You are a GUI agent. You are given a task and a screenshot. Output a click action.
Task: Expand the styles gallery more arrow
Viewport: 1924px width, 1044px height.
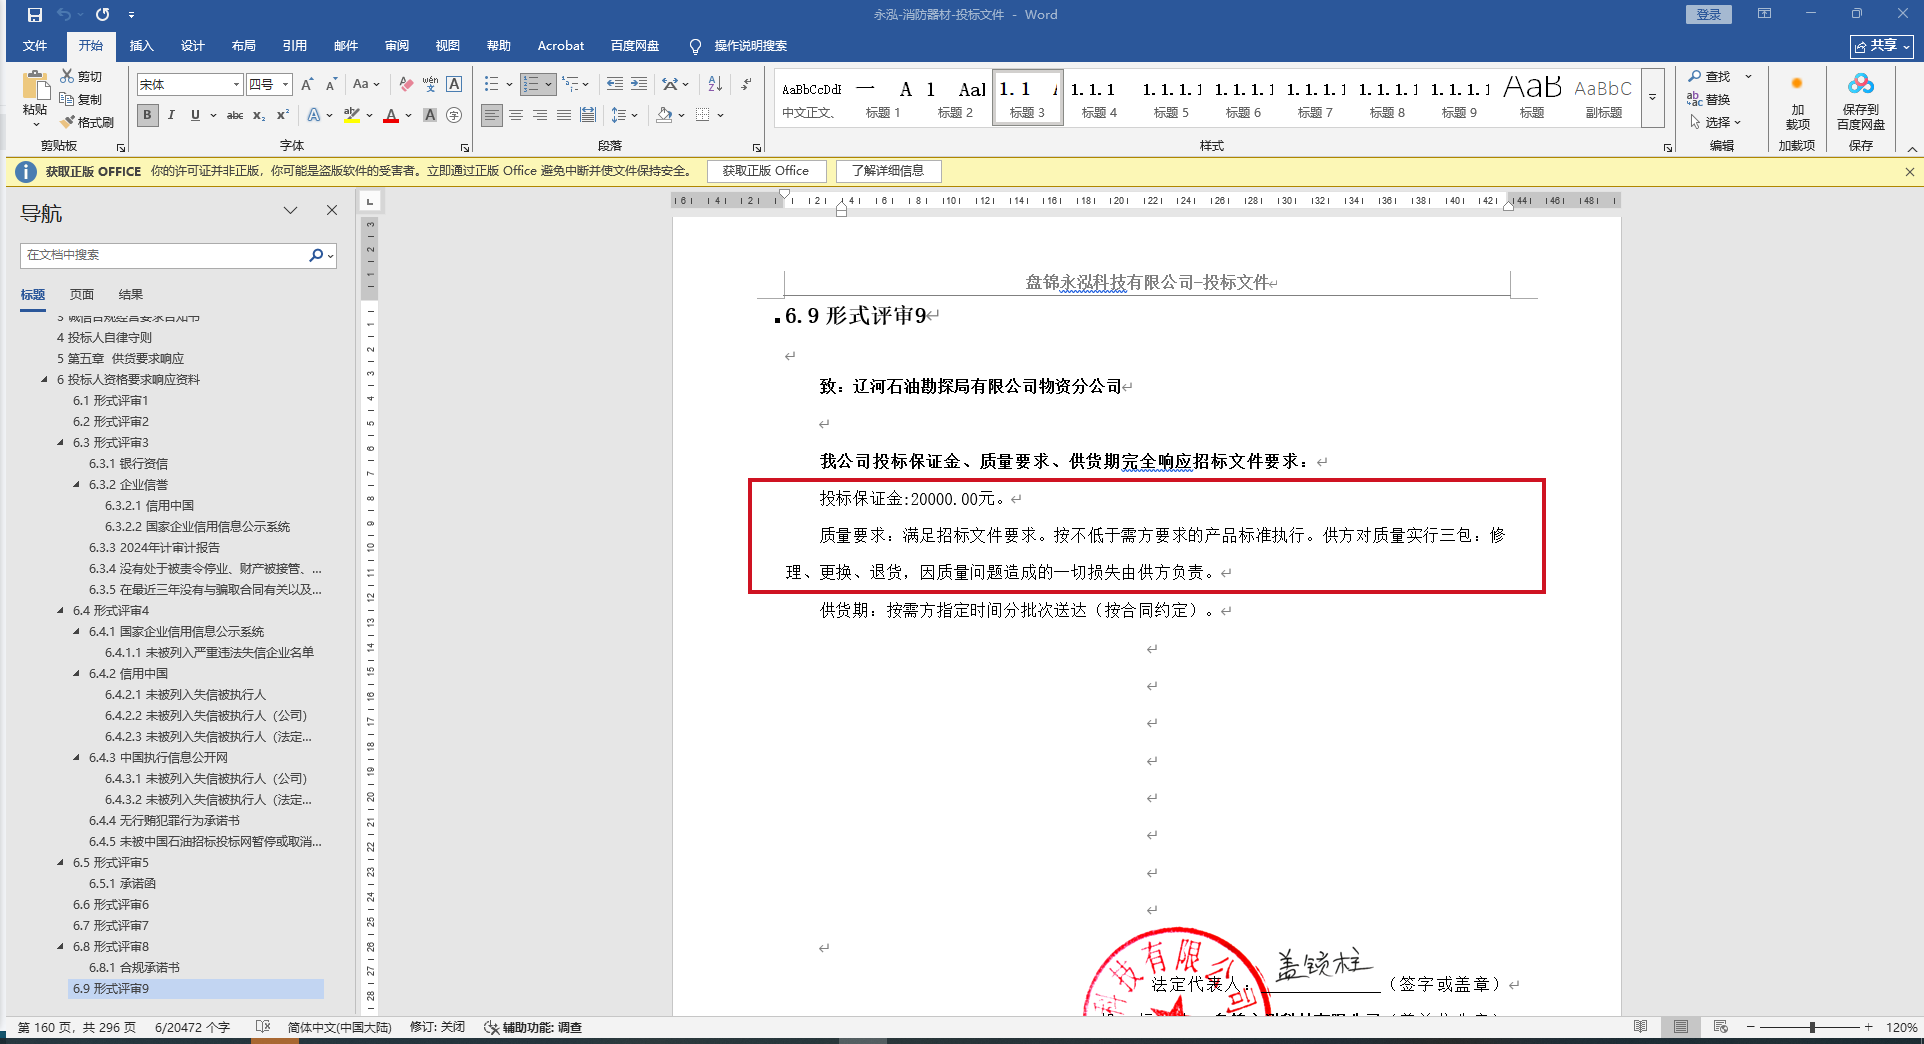pyautogui.click(x=1653, y=97)
